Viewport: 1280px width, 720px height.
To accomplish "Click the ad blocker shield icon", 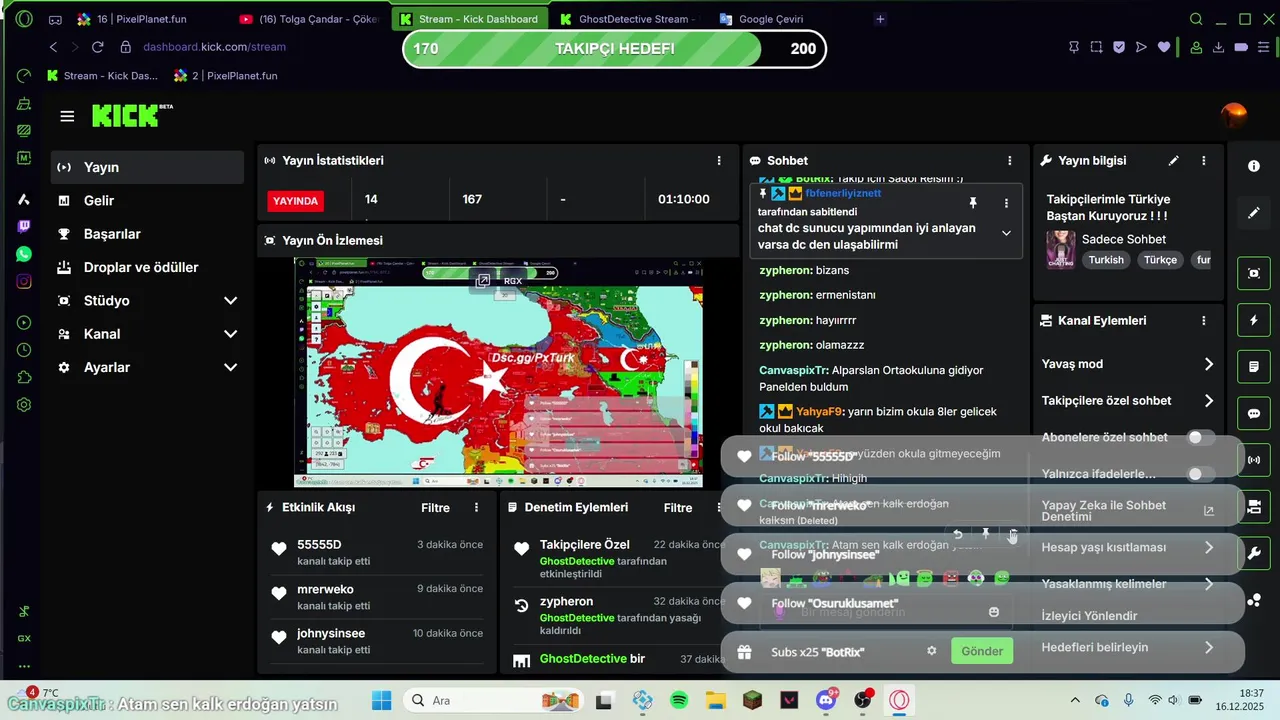I will click(1118, 47).
